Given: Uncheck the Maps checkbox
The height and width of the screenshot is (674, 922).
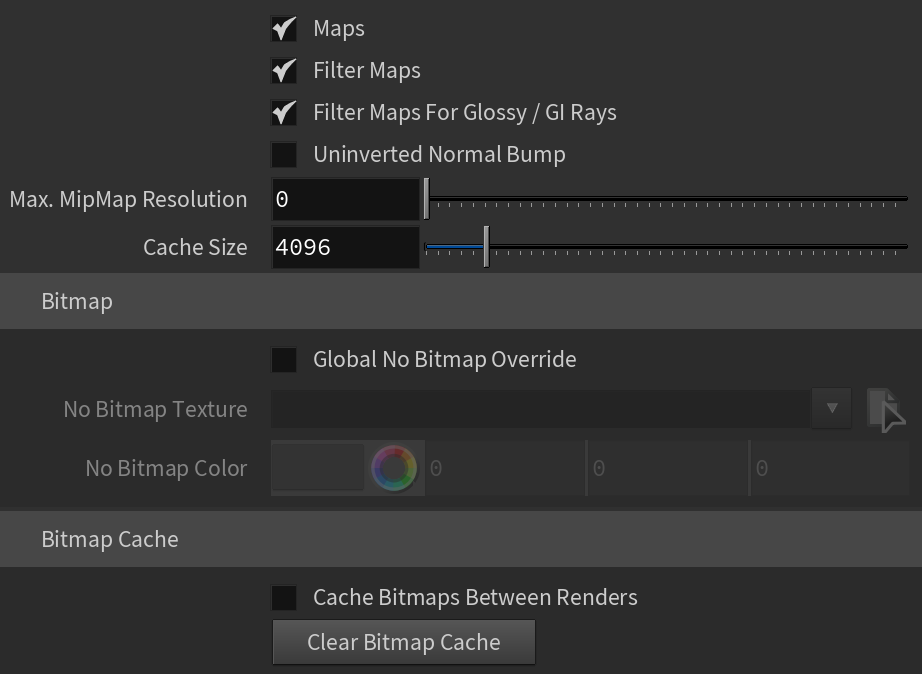Looking at the screenshot, I should (x=284, y=29).
